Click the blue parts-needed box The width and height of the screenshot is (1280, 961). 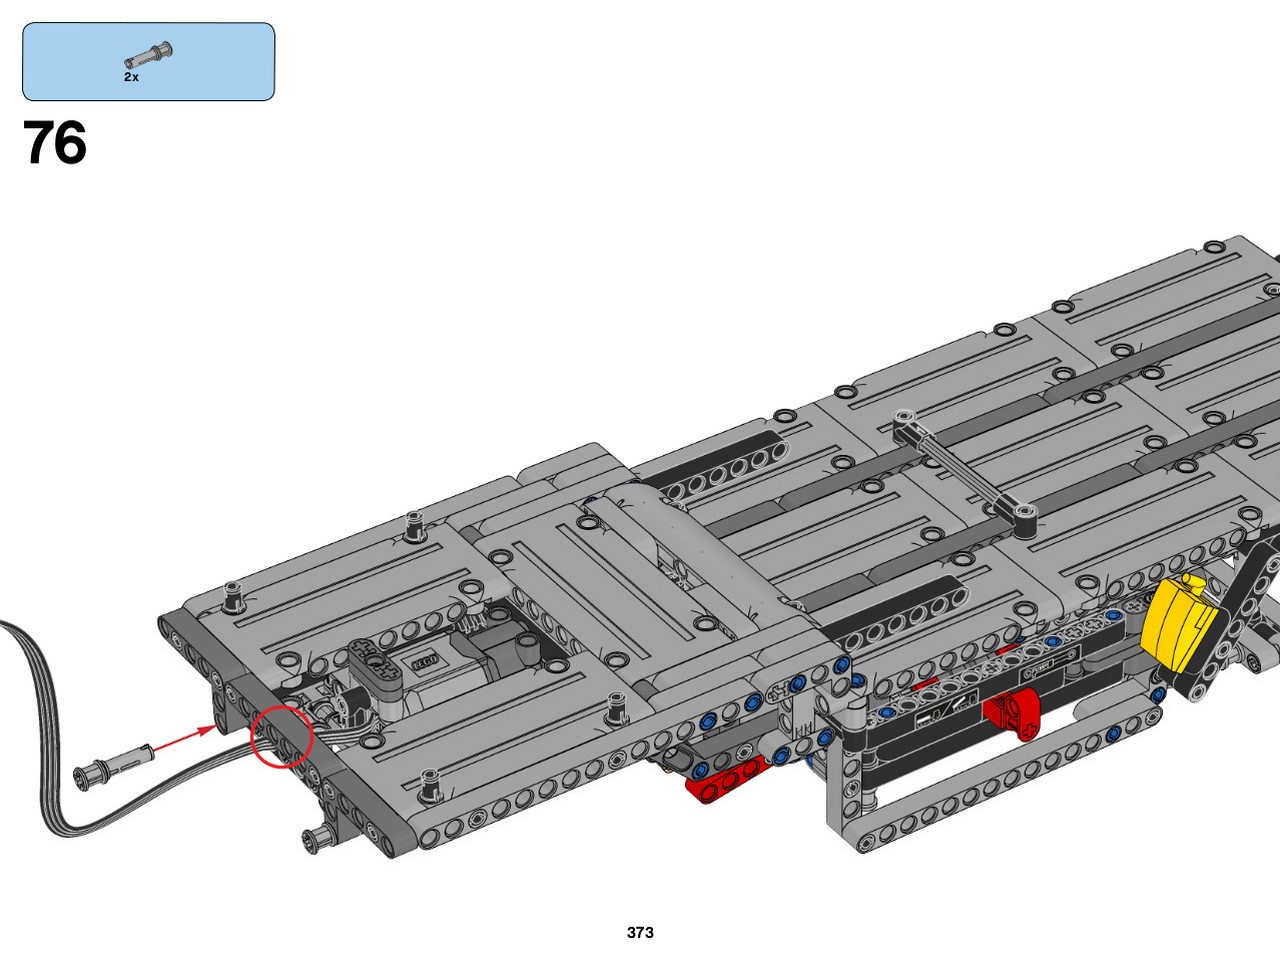pyautogui.click(x=148, y=62)
